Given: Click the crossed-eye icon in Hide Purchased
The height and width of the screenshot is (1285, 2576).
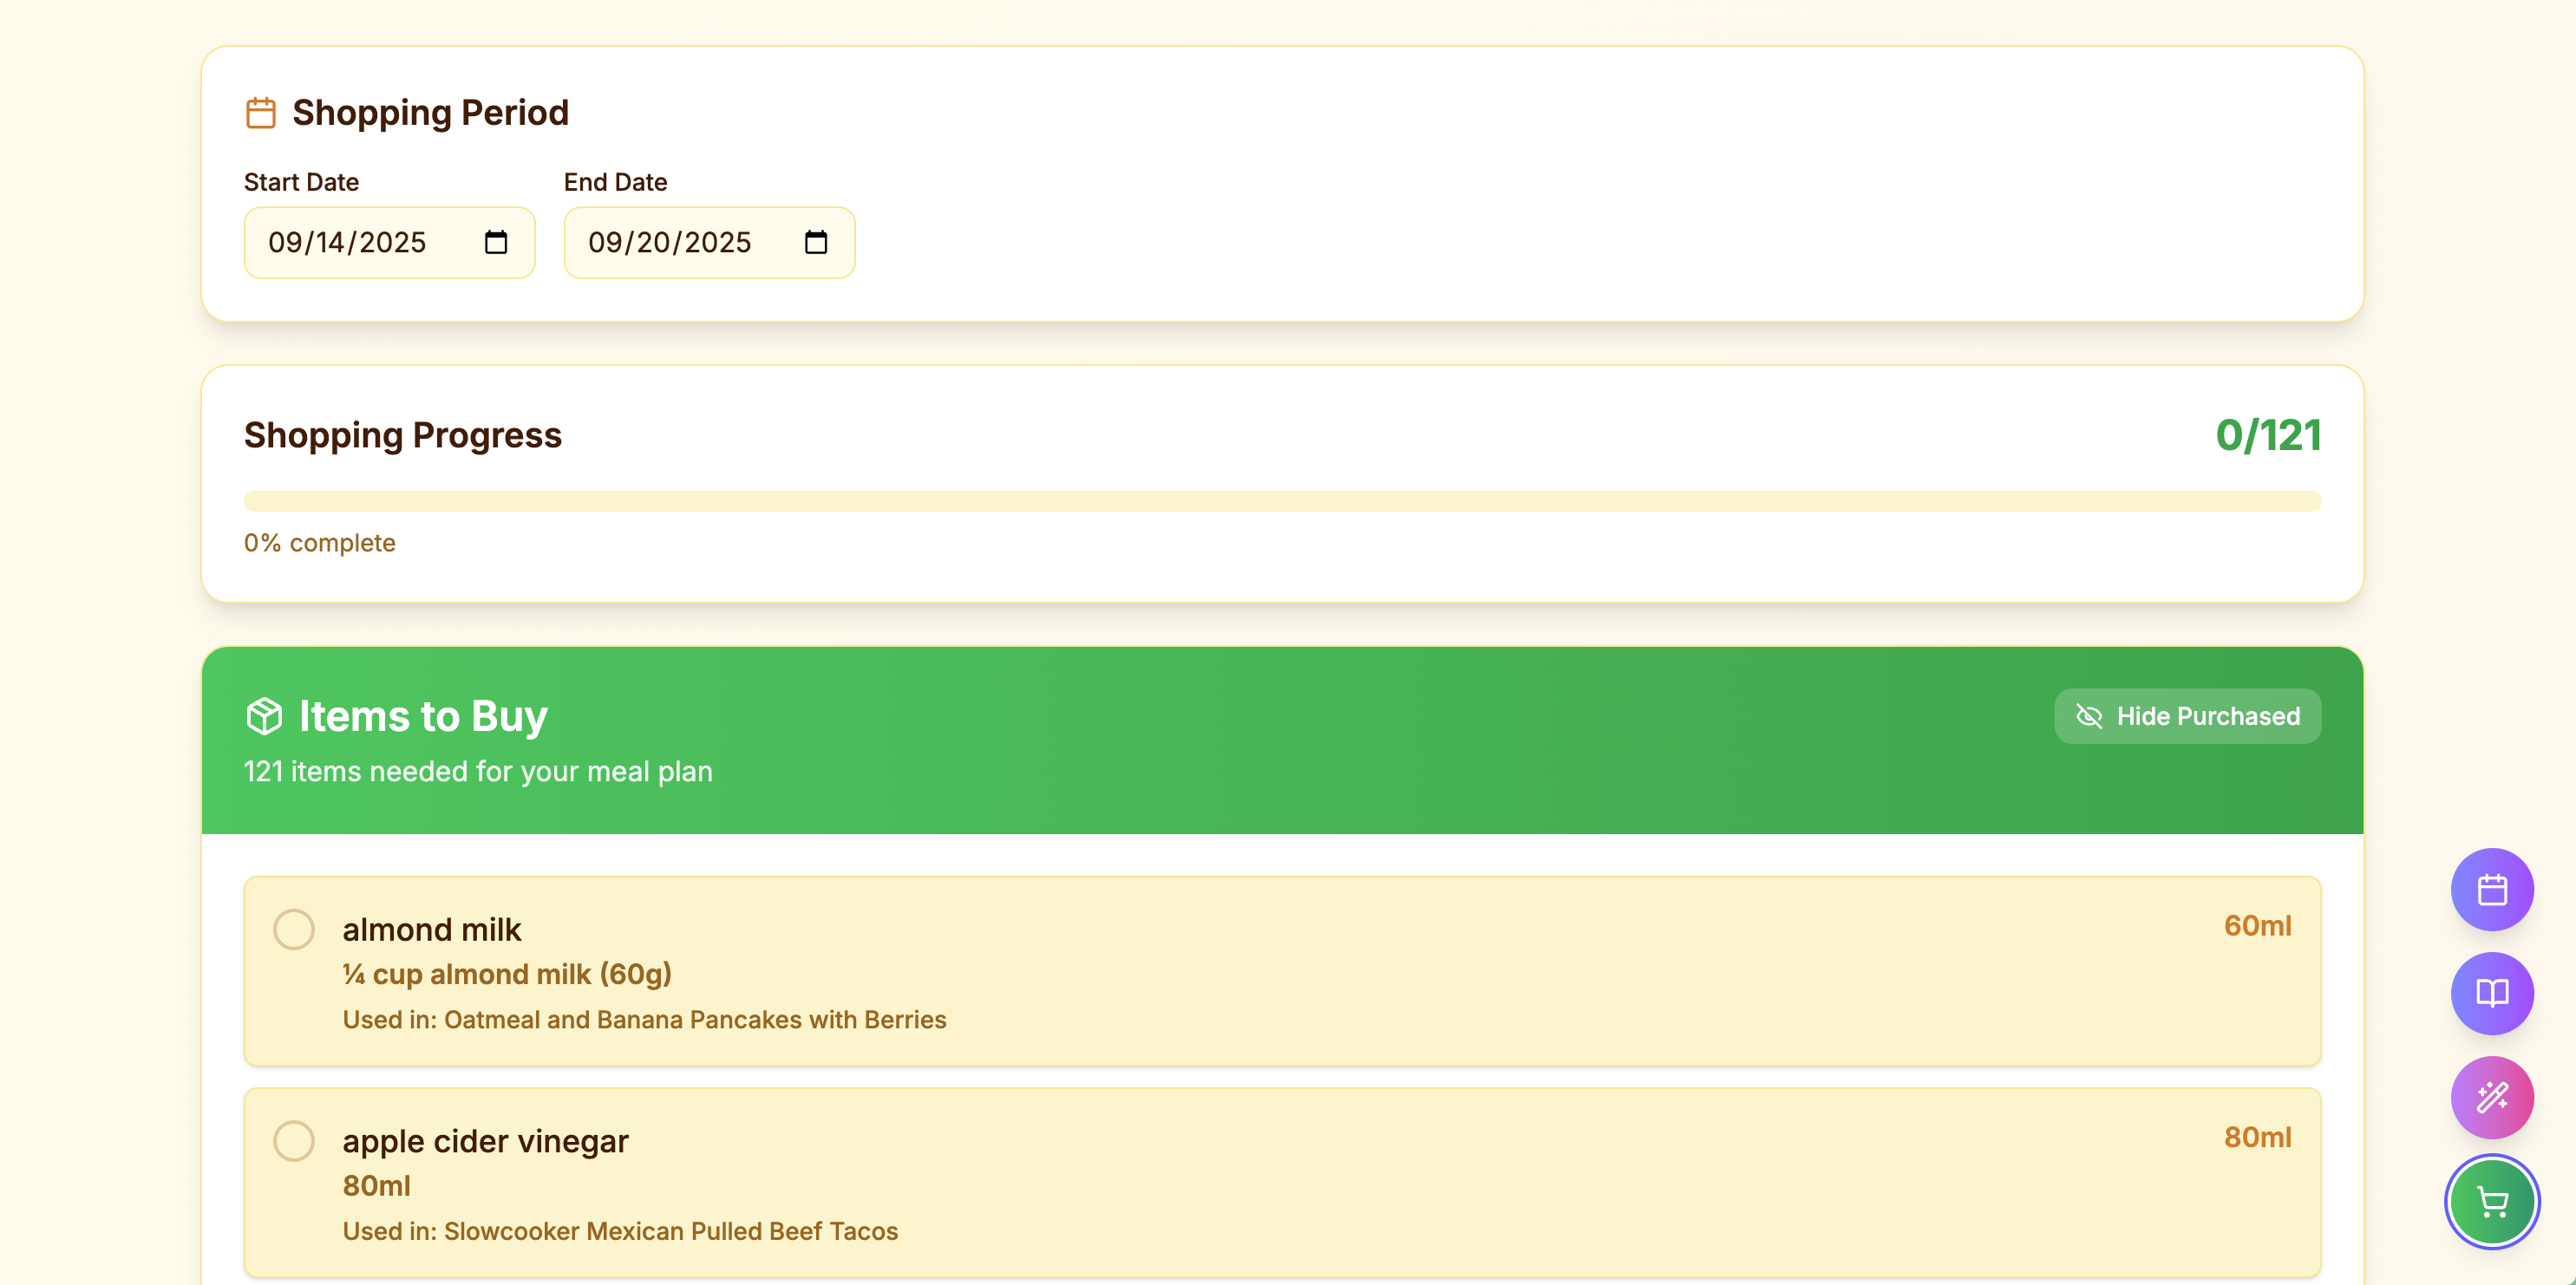Looking at the screenshot, I should [x=2089, y=716].
